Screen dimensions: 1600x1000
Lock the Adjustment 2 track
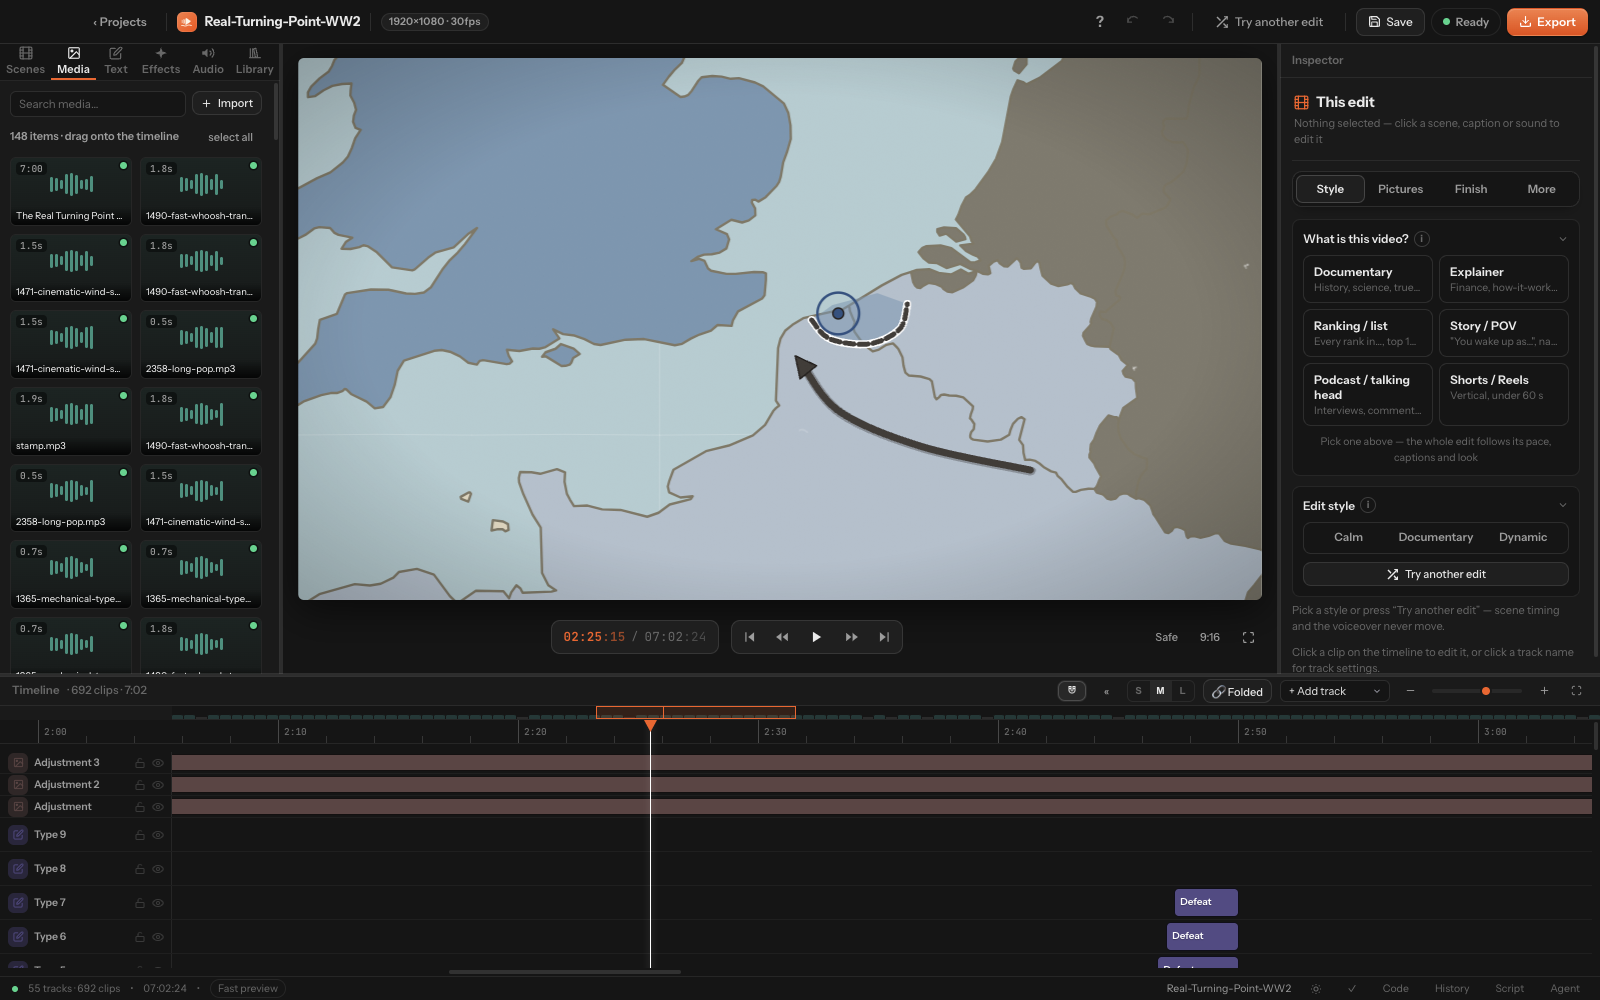click(140, 785)
